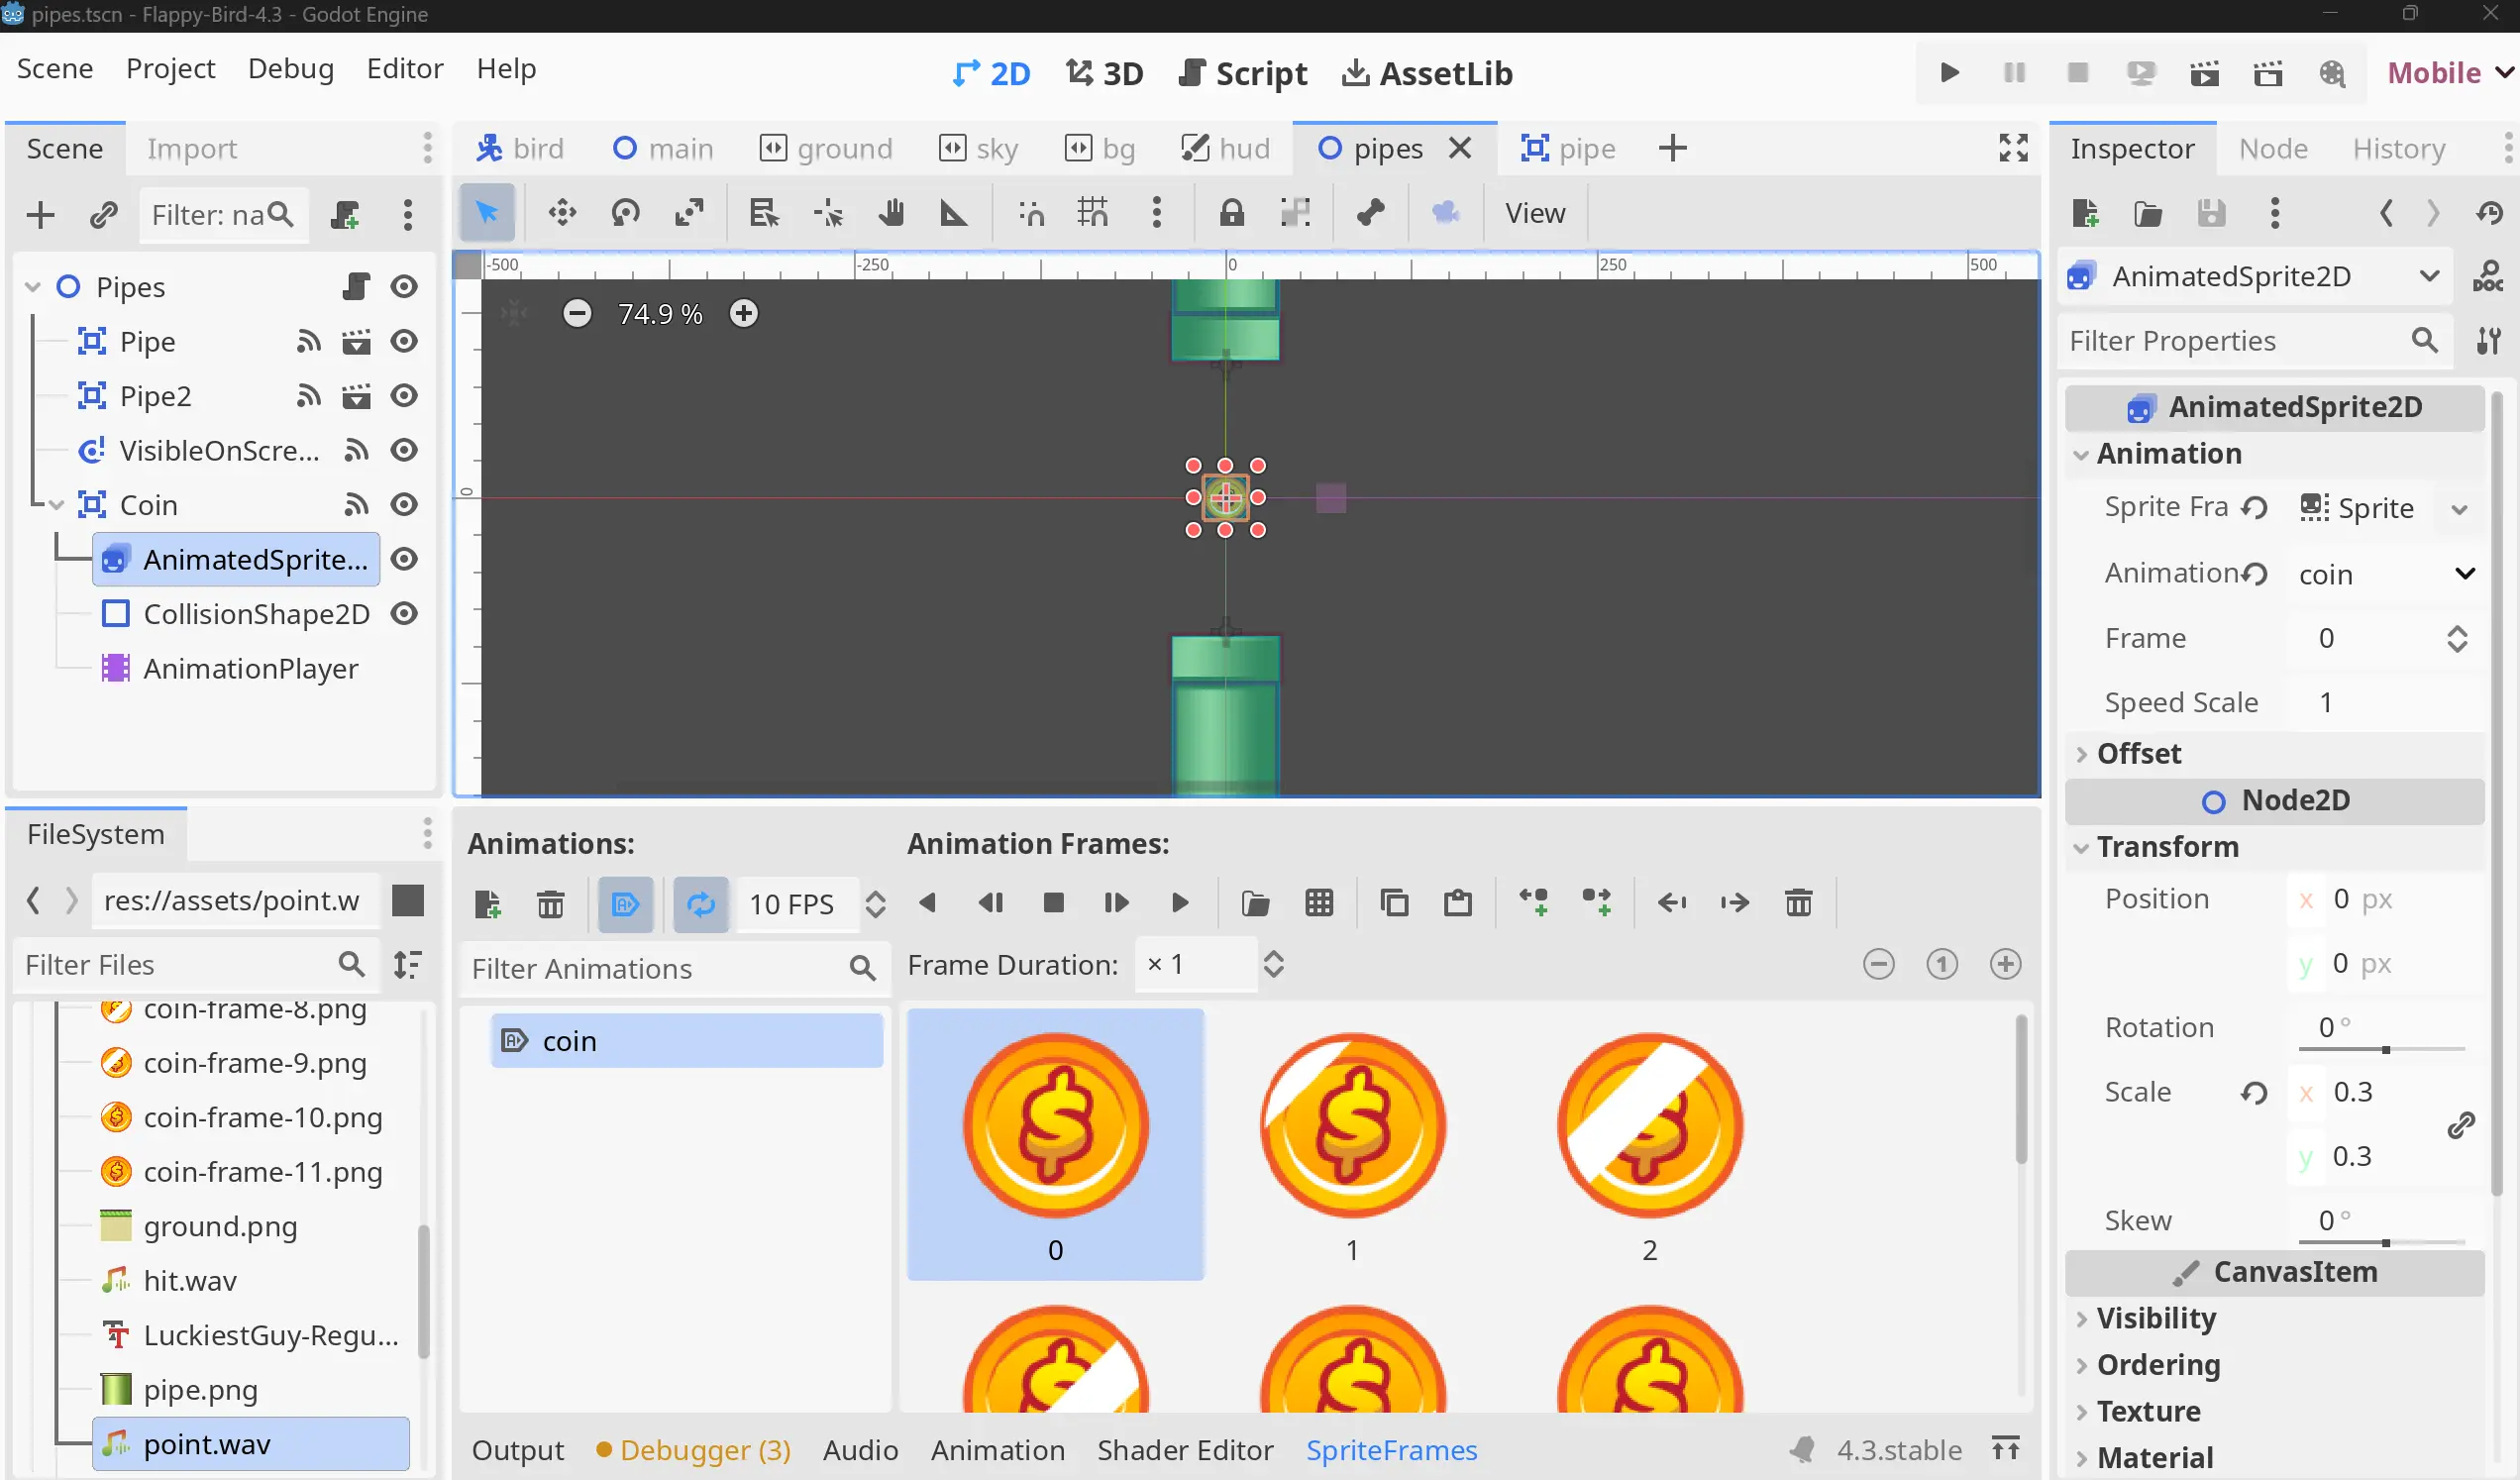Open the Shader Editor bottom panel
Screen dimensions: 2520x1480
(x=1185, y=1451)
